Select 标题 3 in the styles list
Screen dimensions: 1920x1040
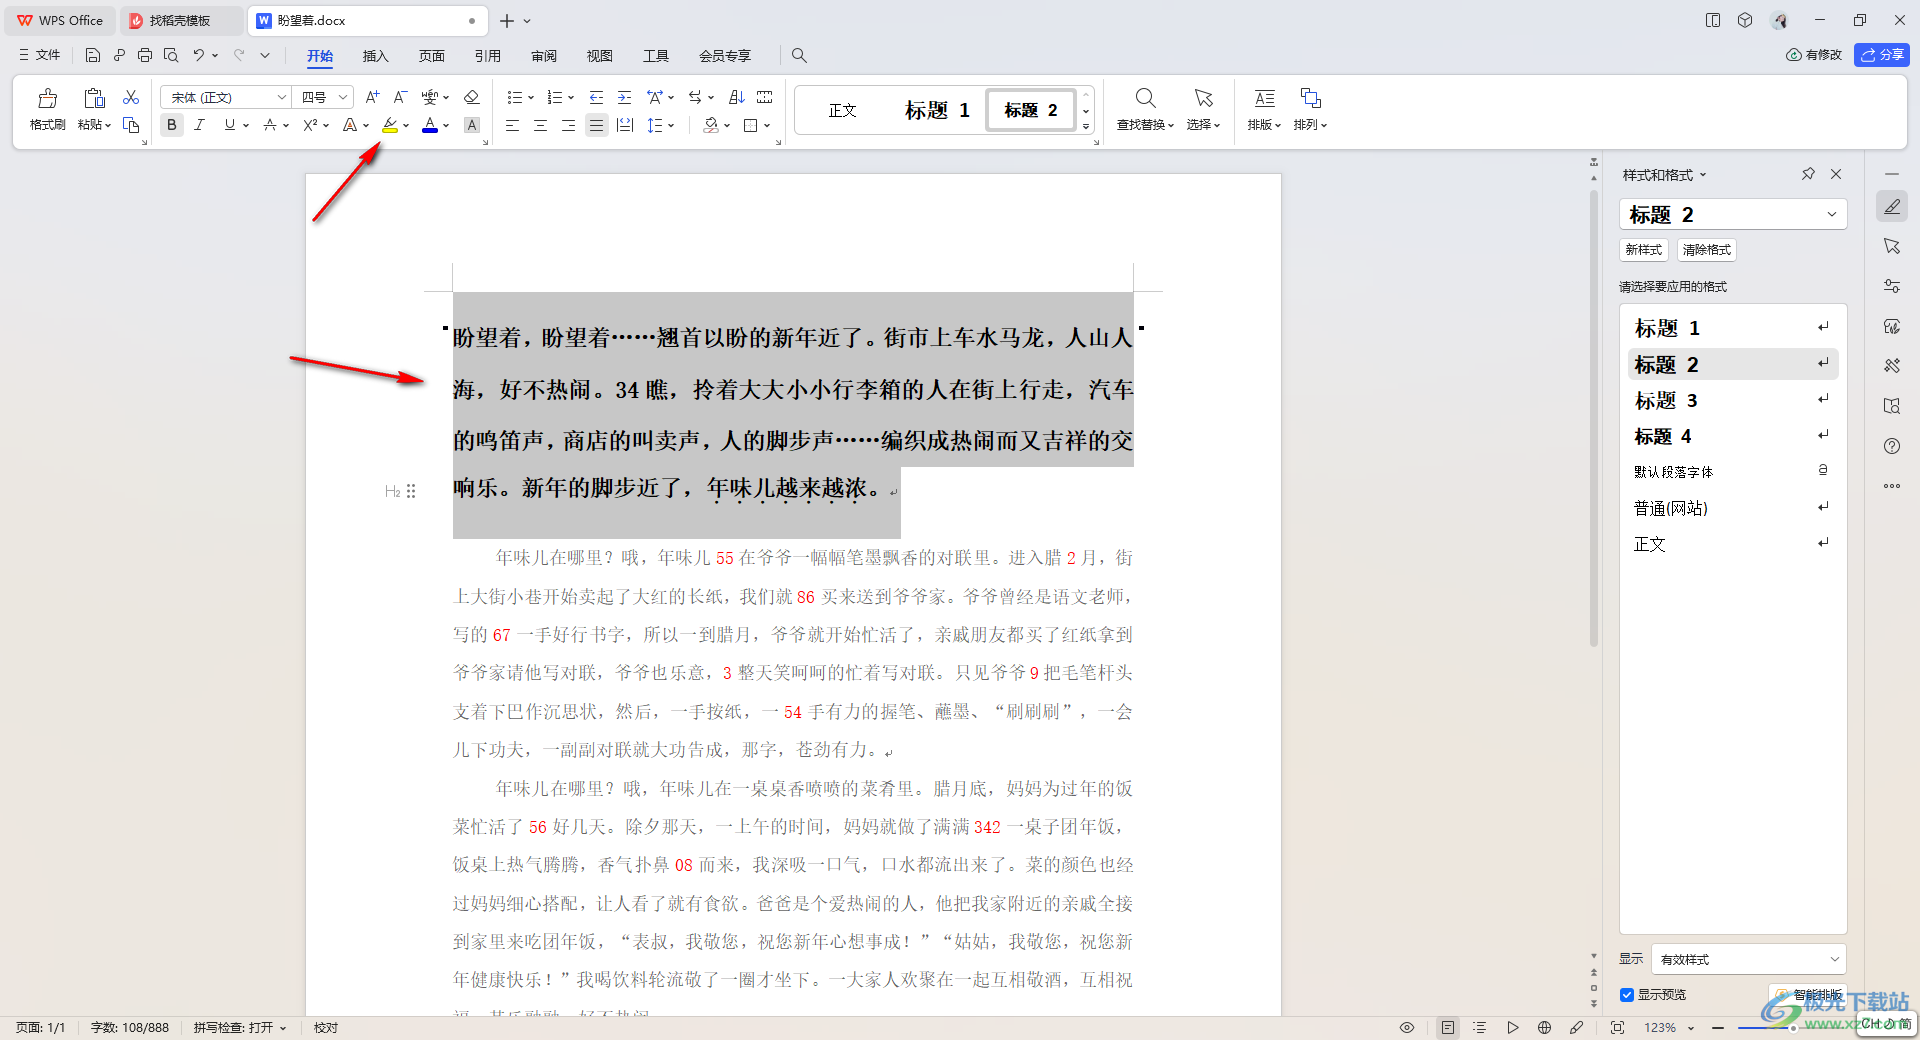1732,400
